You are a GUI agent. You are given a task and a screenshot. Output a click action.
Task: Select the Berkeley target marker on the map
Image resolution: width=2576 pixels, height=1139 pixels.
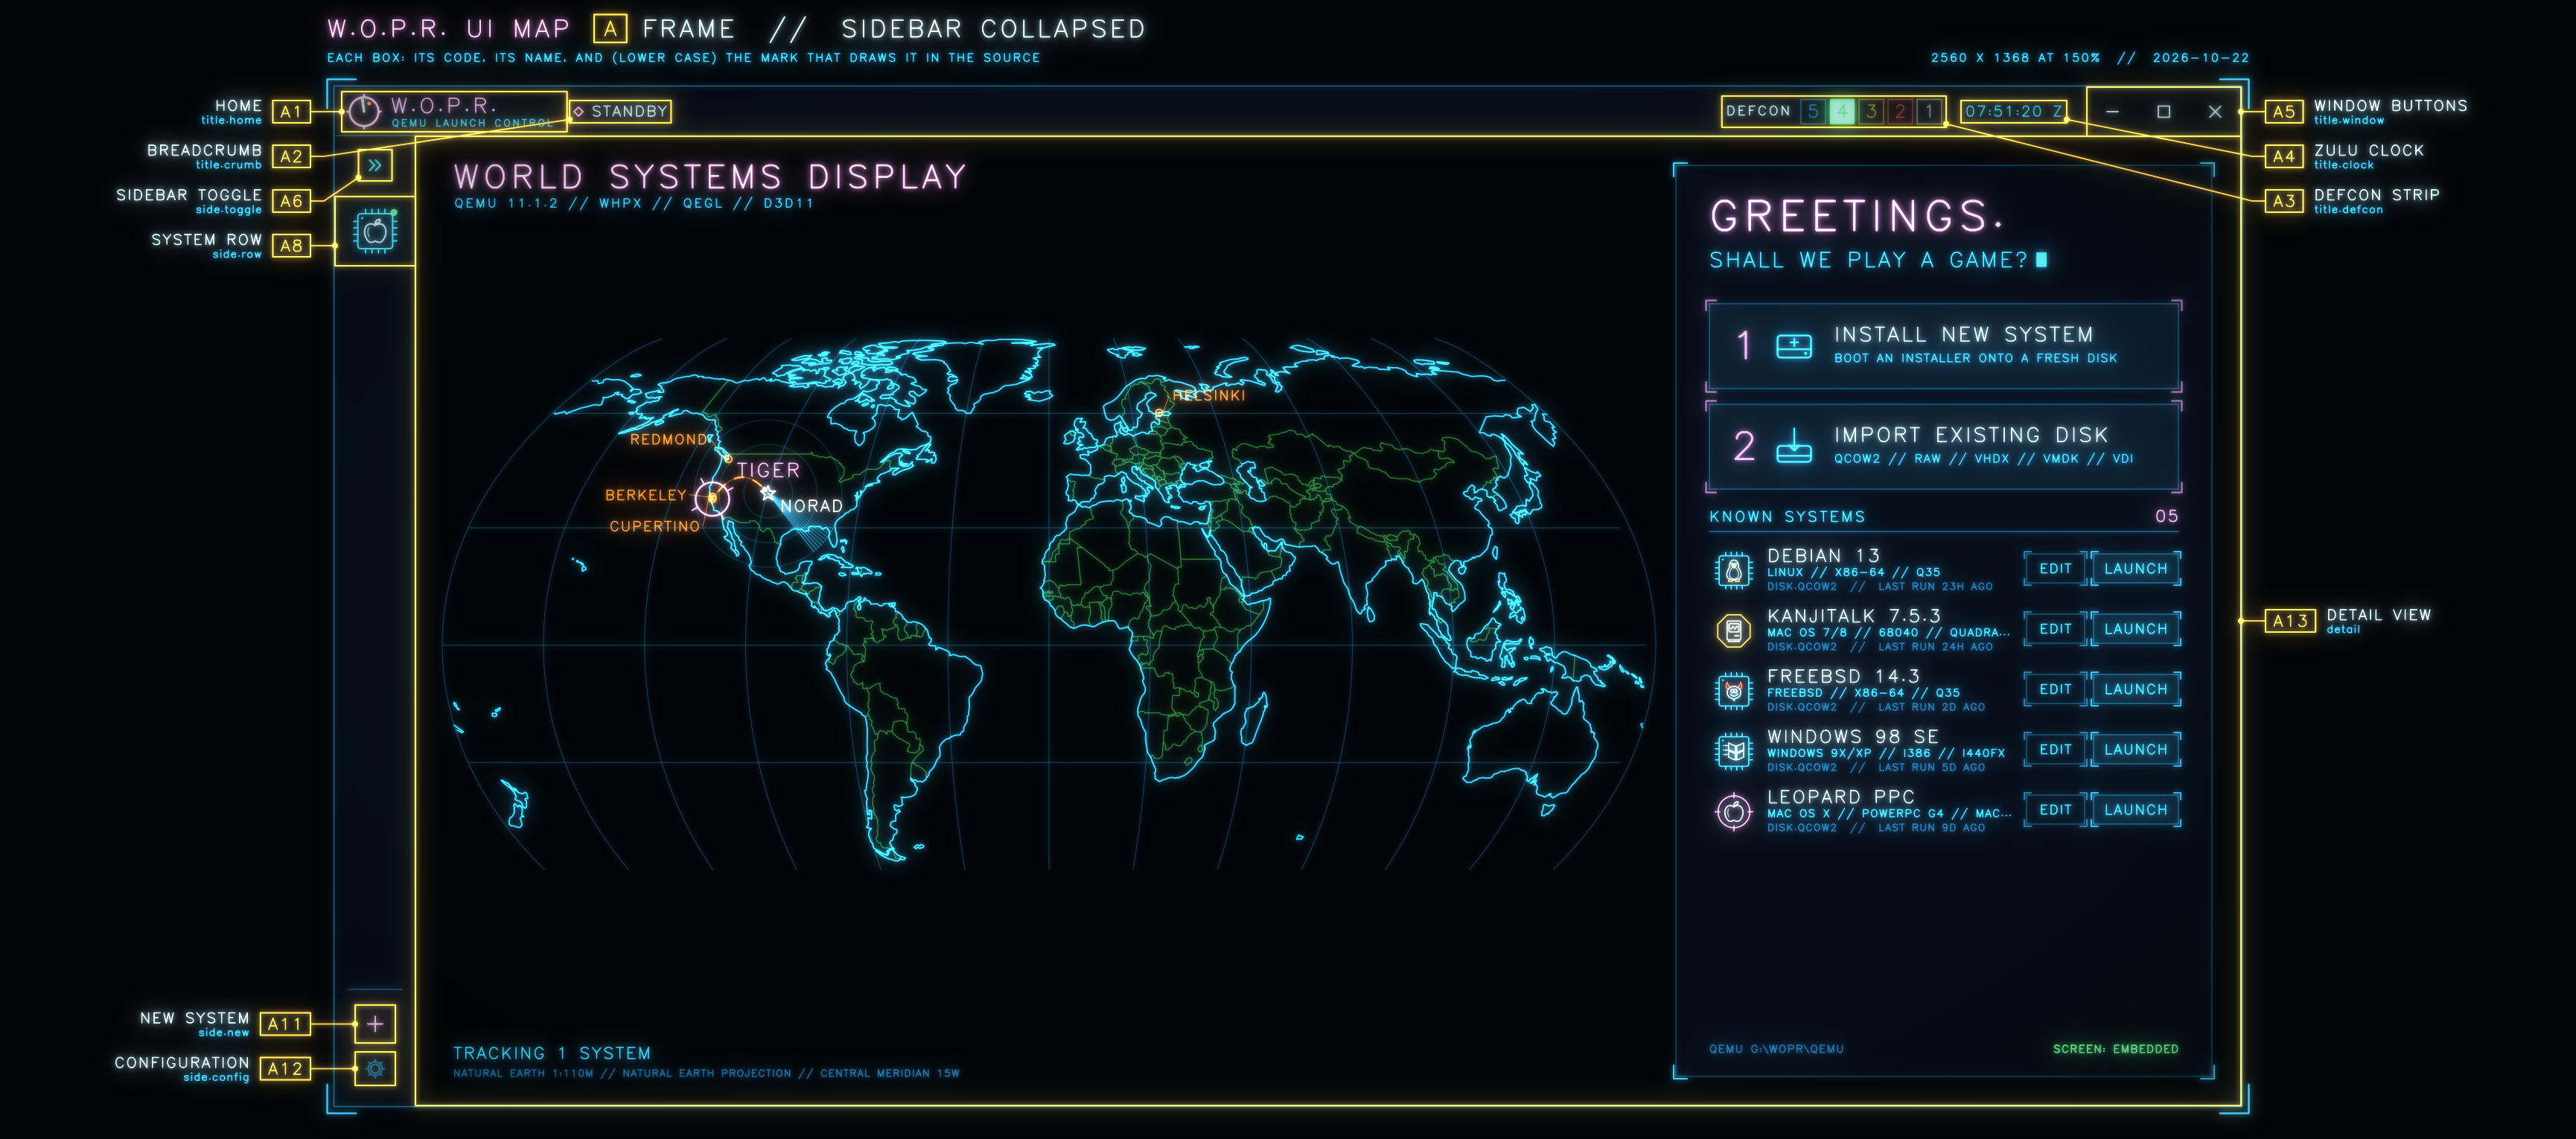click(x=712, y=497)
